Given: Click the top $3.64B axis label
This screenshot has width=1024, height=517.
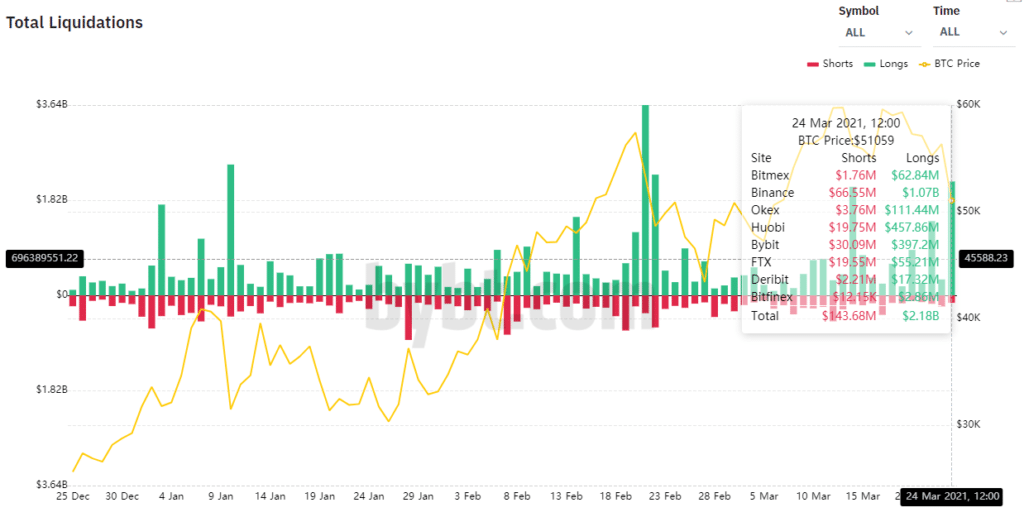Looking at the screenshot, I should [x=52, y=104].
